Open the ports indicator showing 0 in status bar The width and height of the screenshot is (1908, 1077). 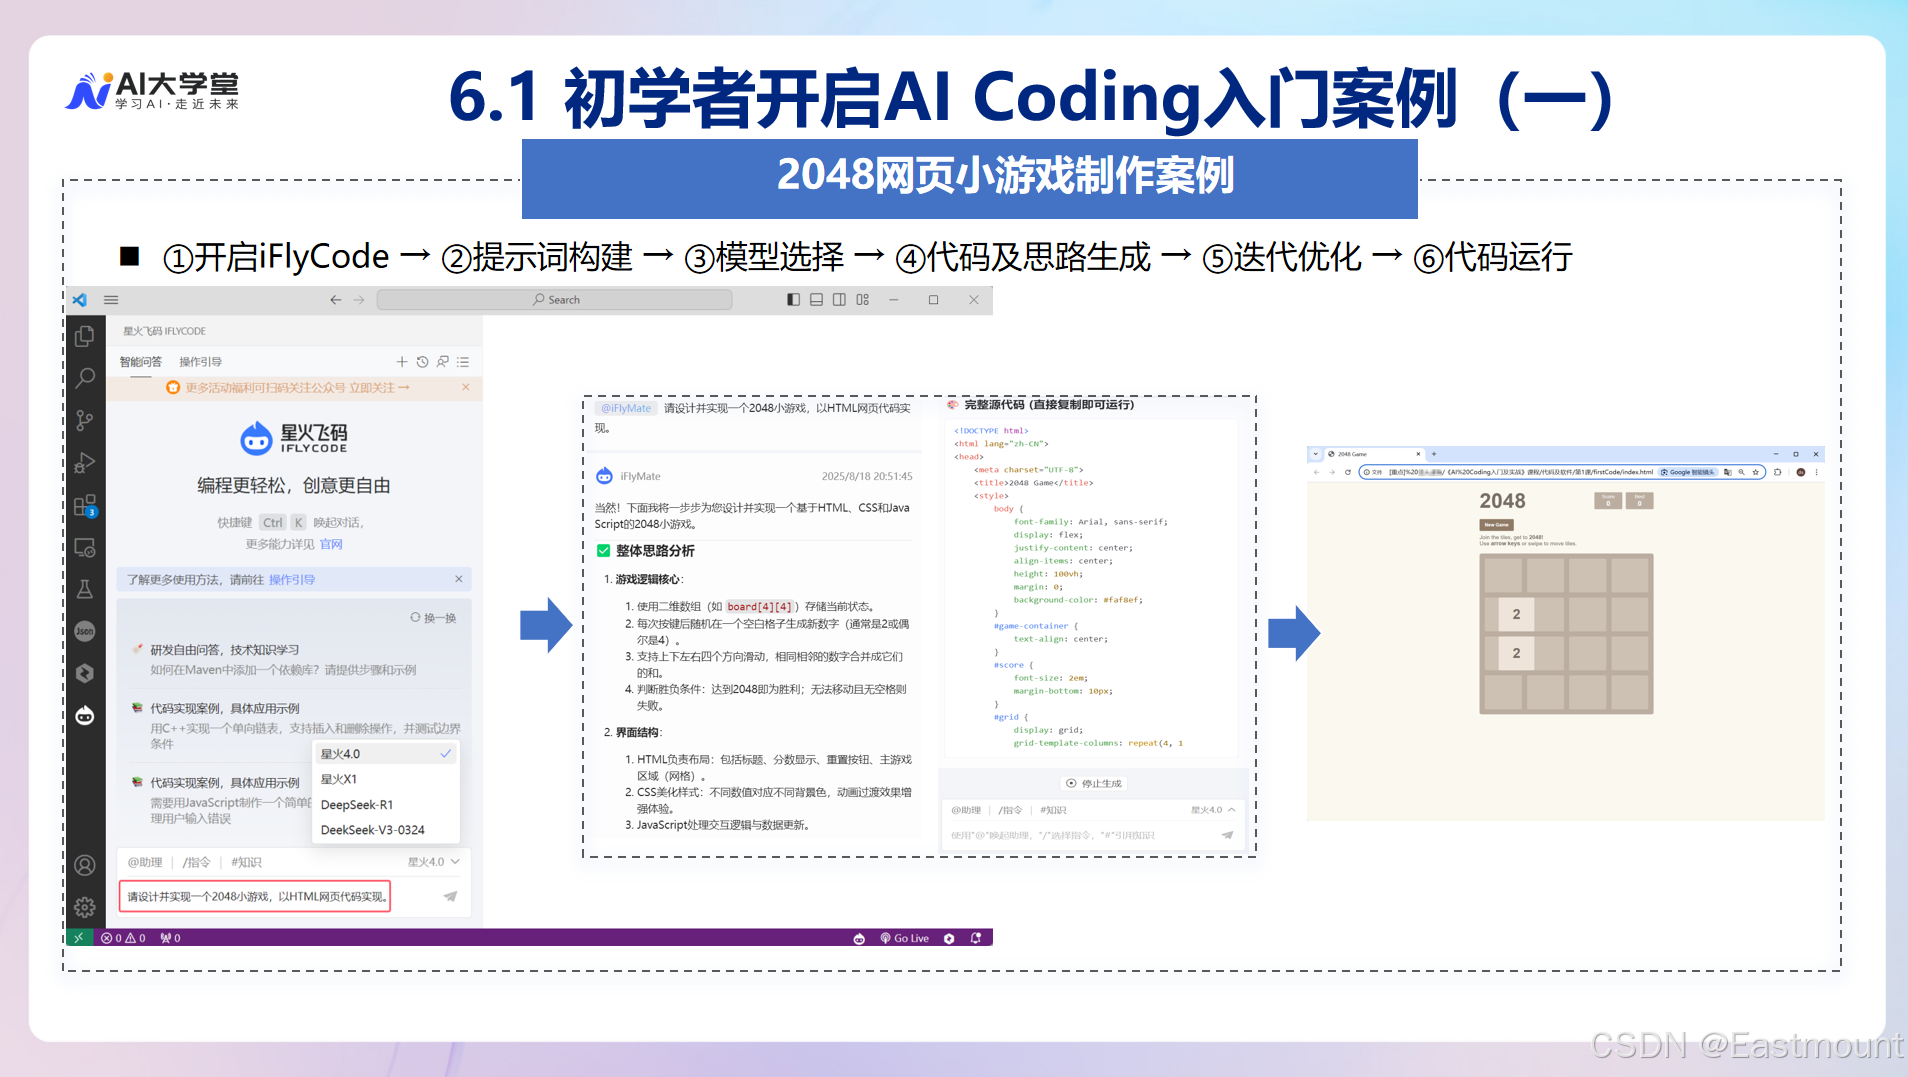pyautogui.click(x=170, y=938)
